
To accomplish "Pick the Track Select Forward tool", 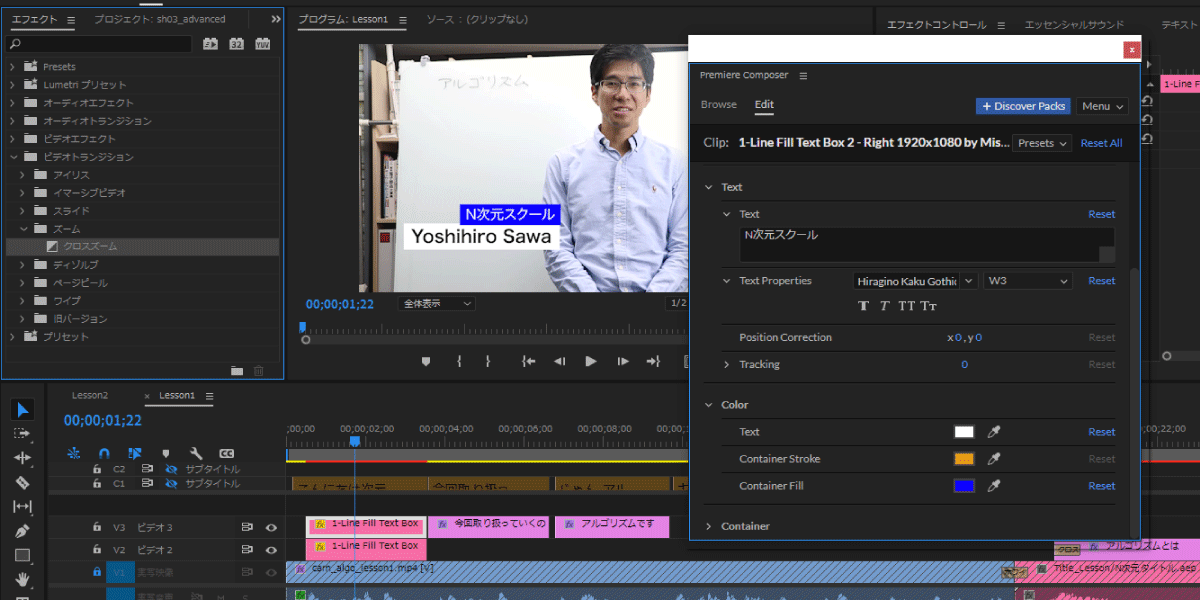I will pos(23,433).
